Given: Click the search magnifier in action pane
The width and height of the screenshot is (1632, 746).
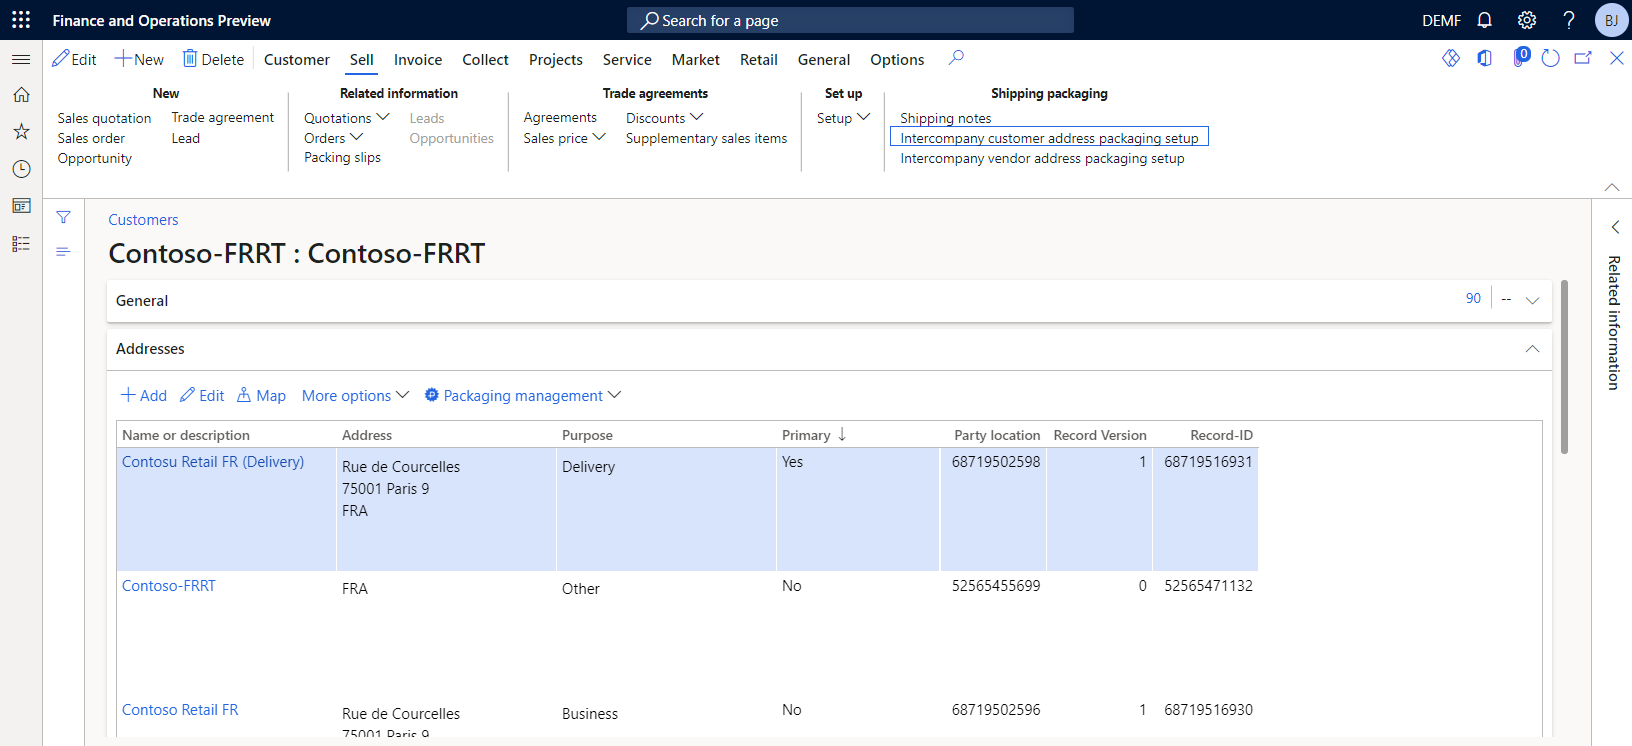Looking at the screenshot, I should [x=956, y=58].
